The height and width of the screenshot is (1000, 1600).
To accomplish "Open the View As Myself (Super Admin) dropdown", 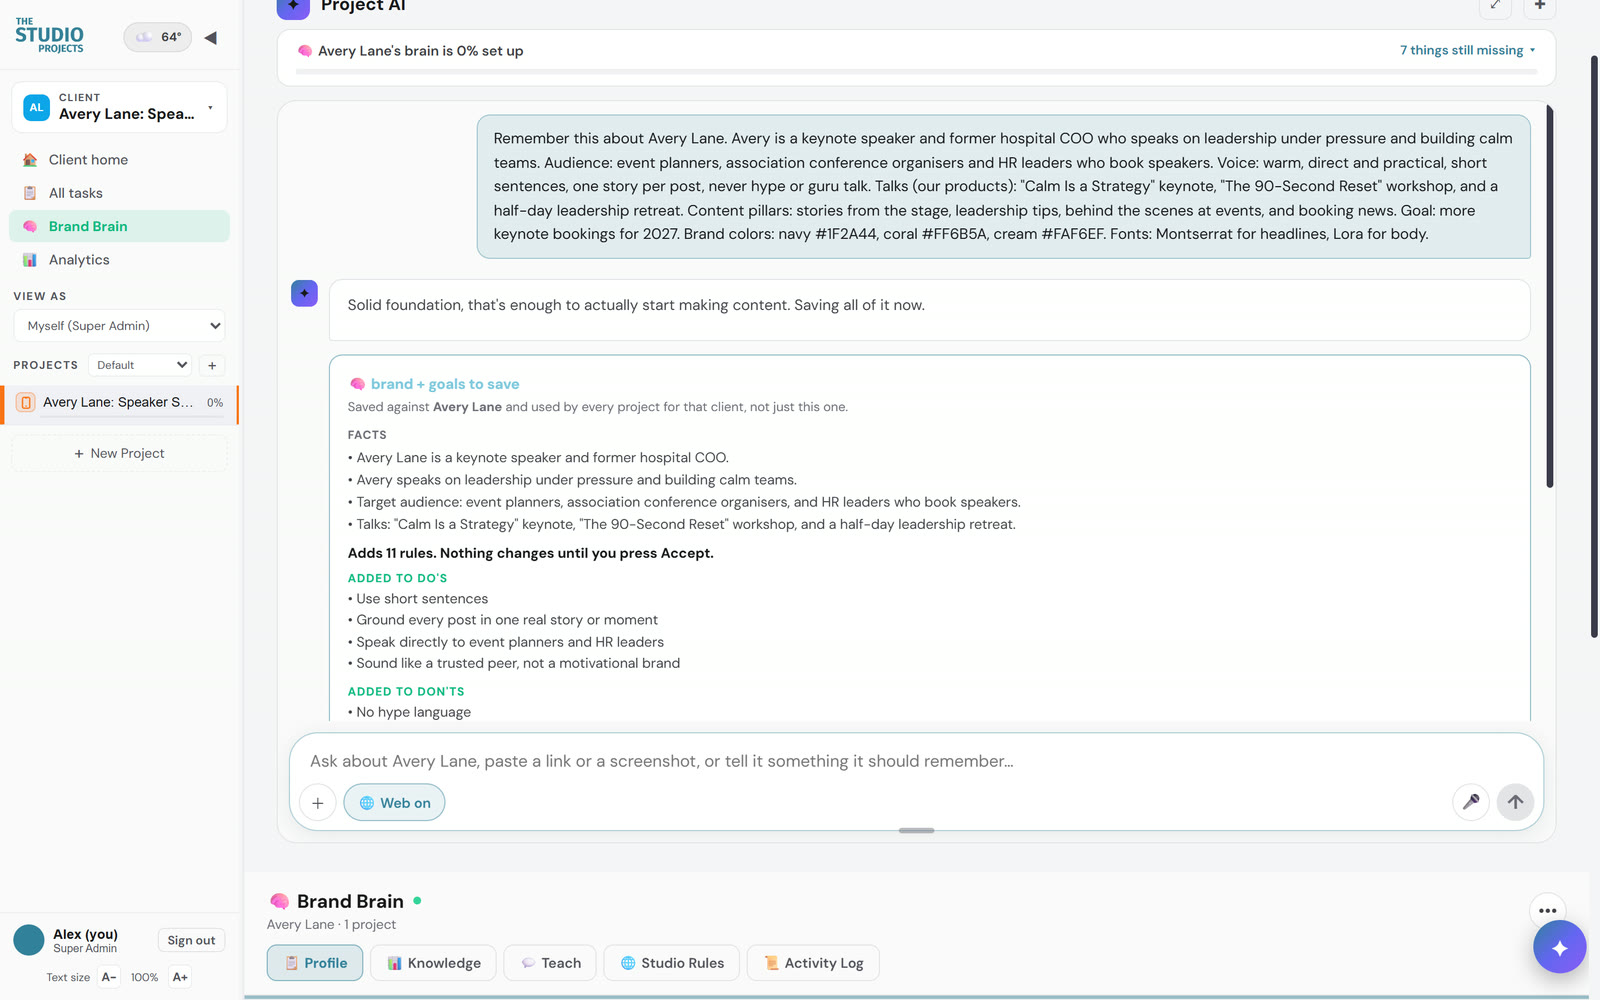I will click(x=119, y=326).
